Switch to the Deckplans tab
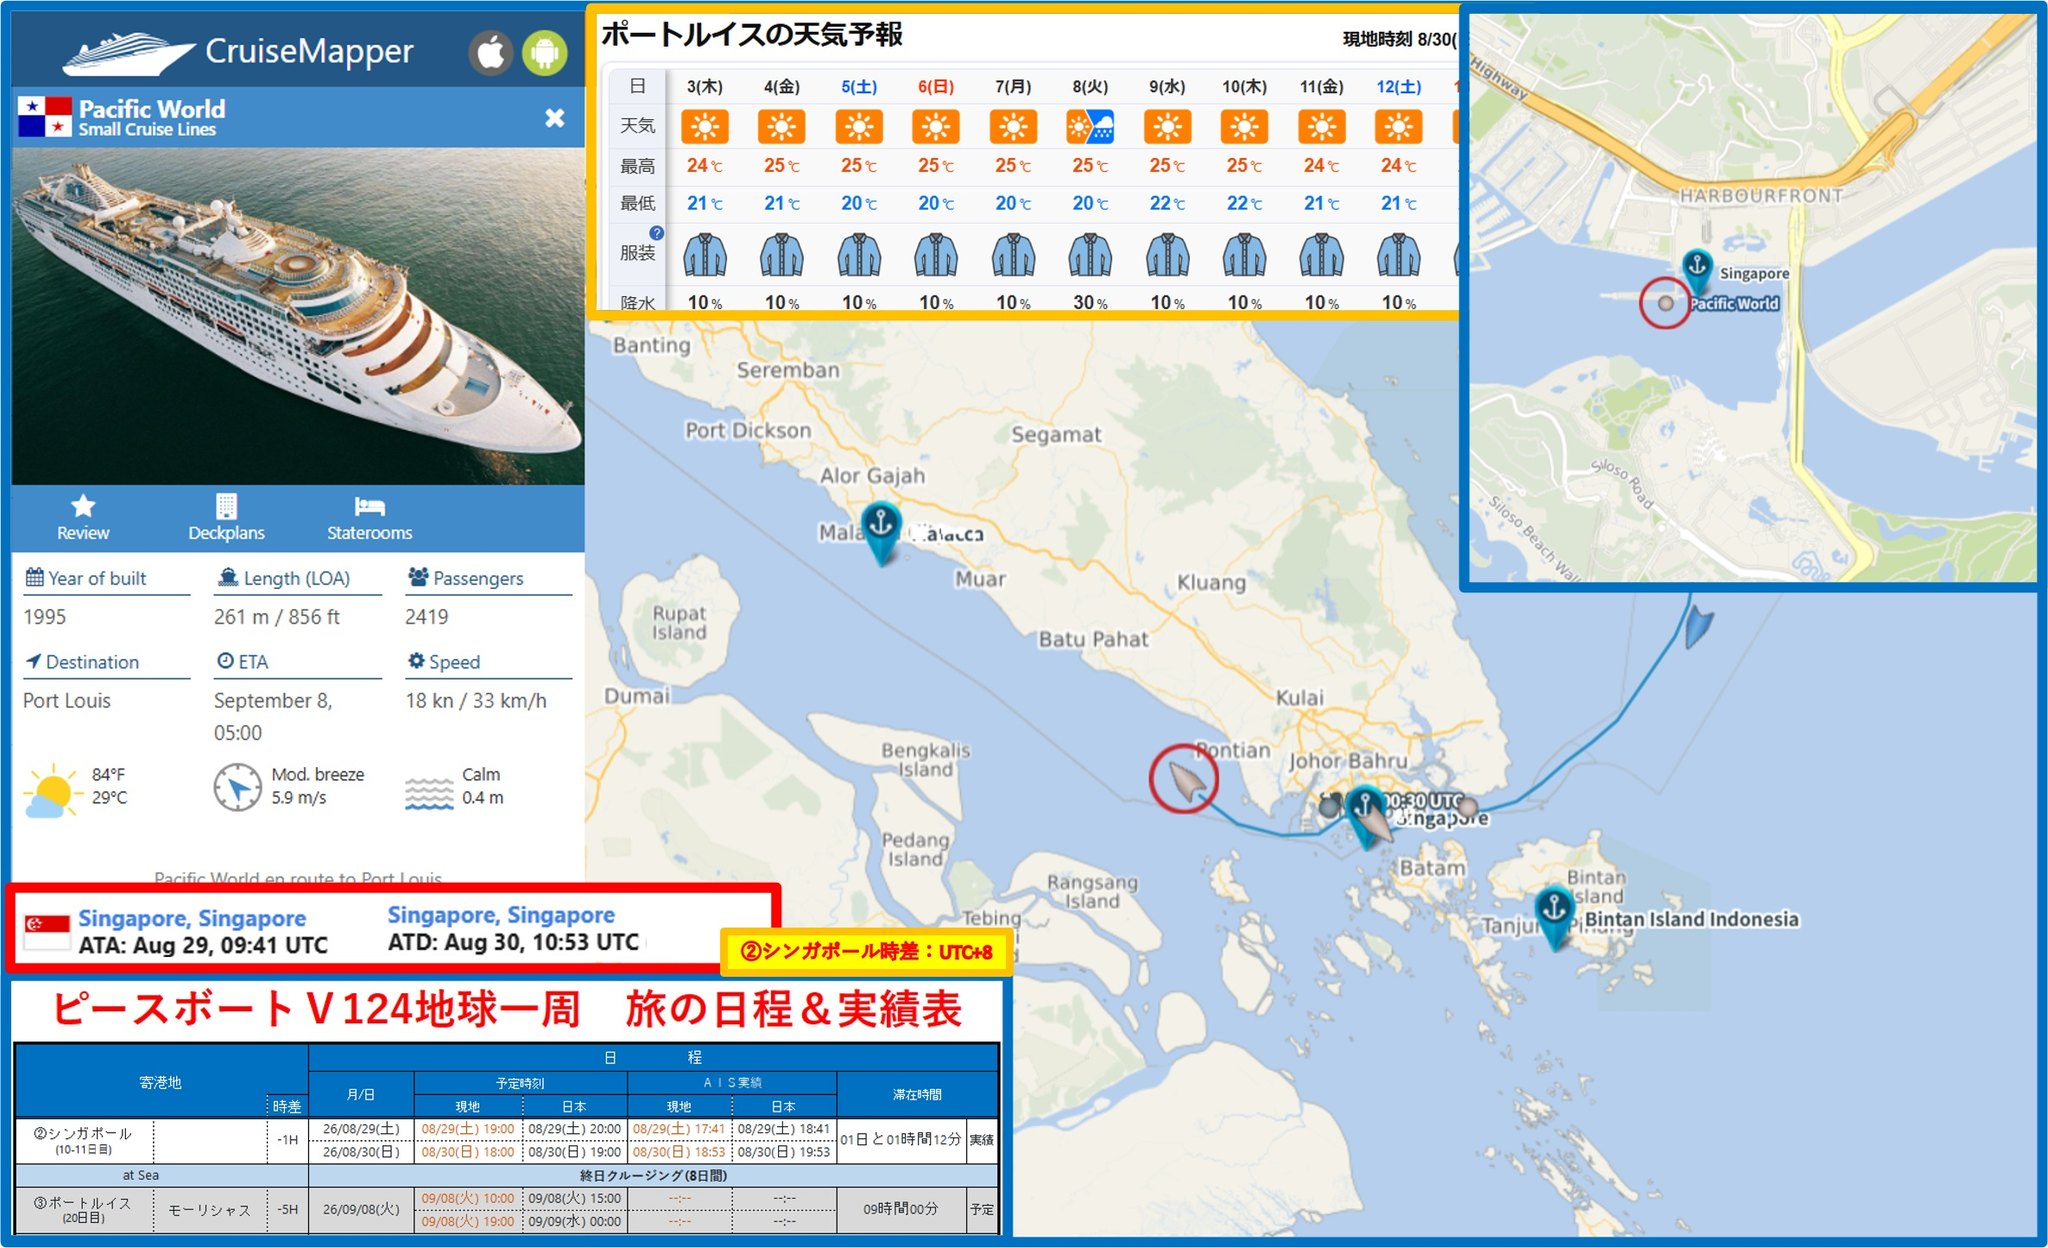 click(x=227, y=518)
